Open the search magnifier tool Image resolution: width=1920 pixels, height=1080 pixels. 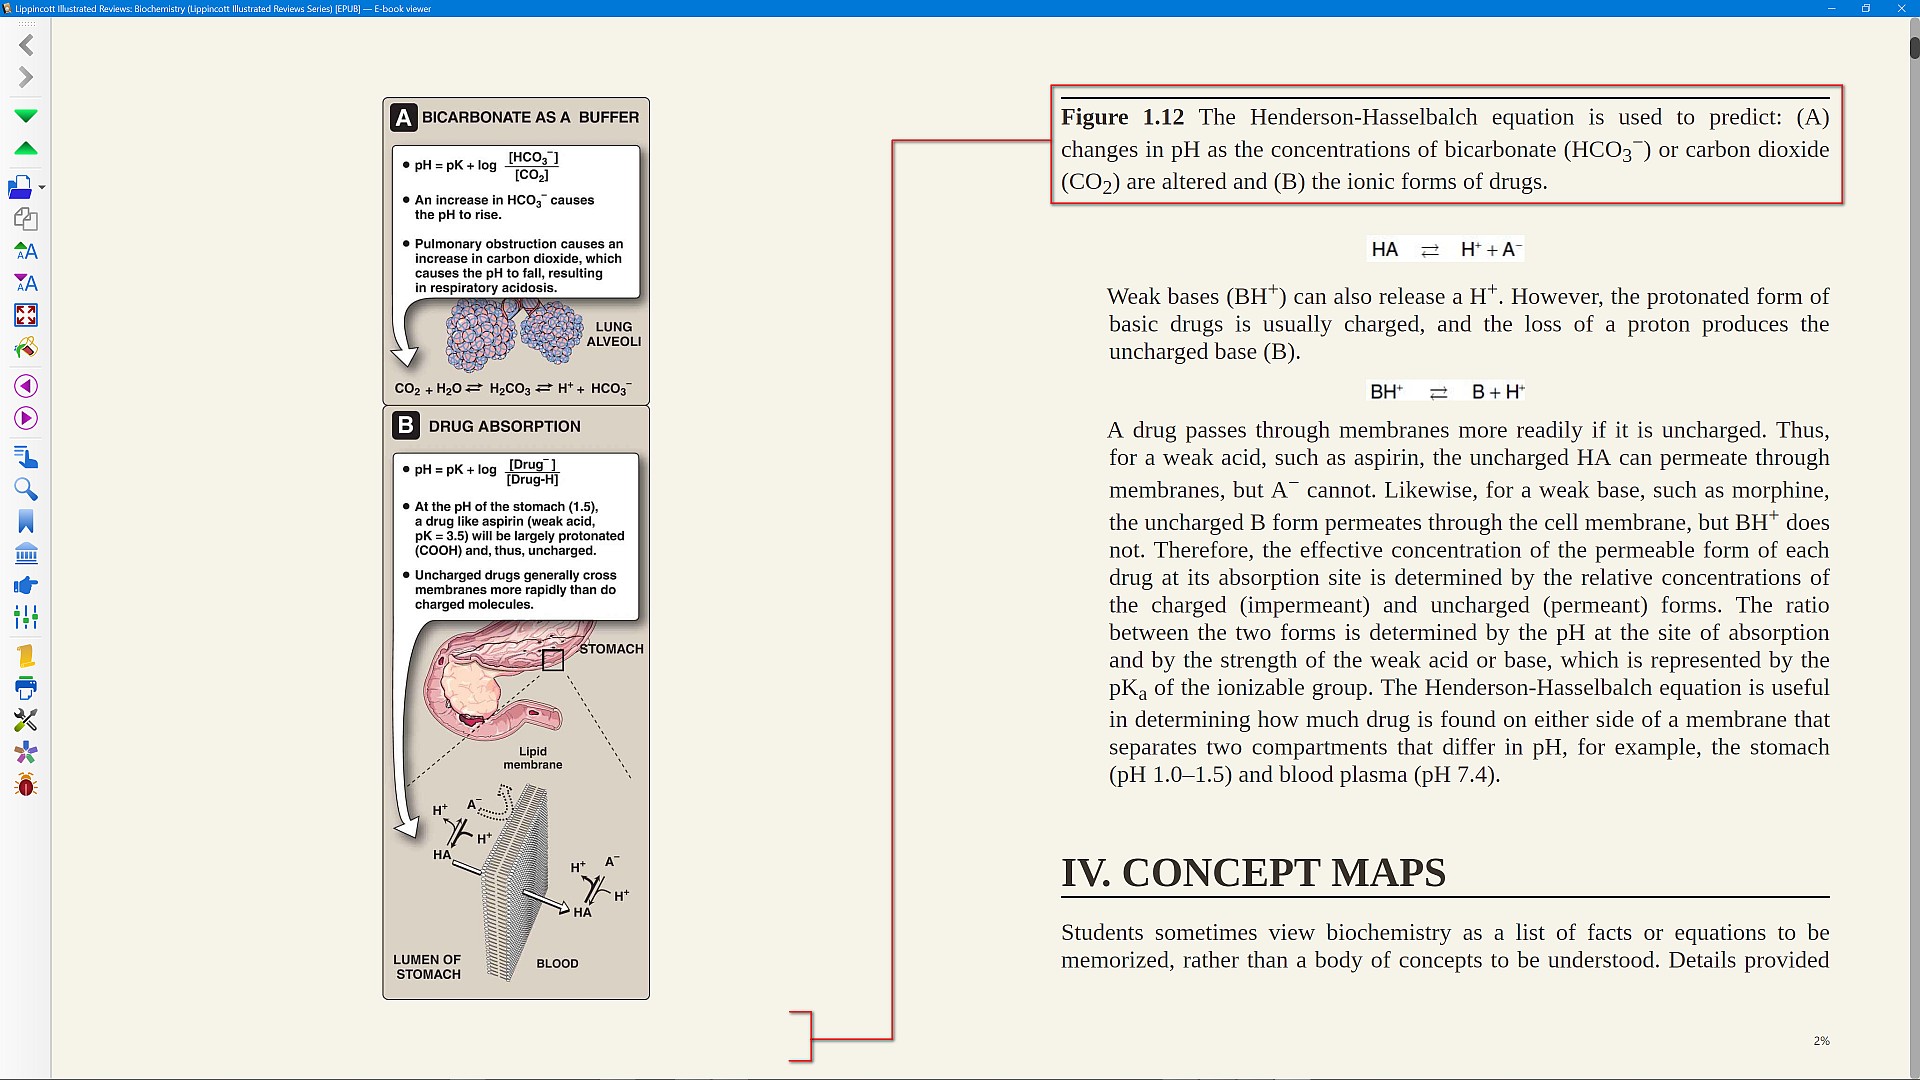pyautogui.click(x=26, y=489)
